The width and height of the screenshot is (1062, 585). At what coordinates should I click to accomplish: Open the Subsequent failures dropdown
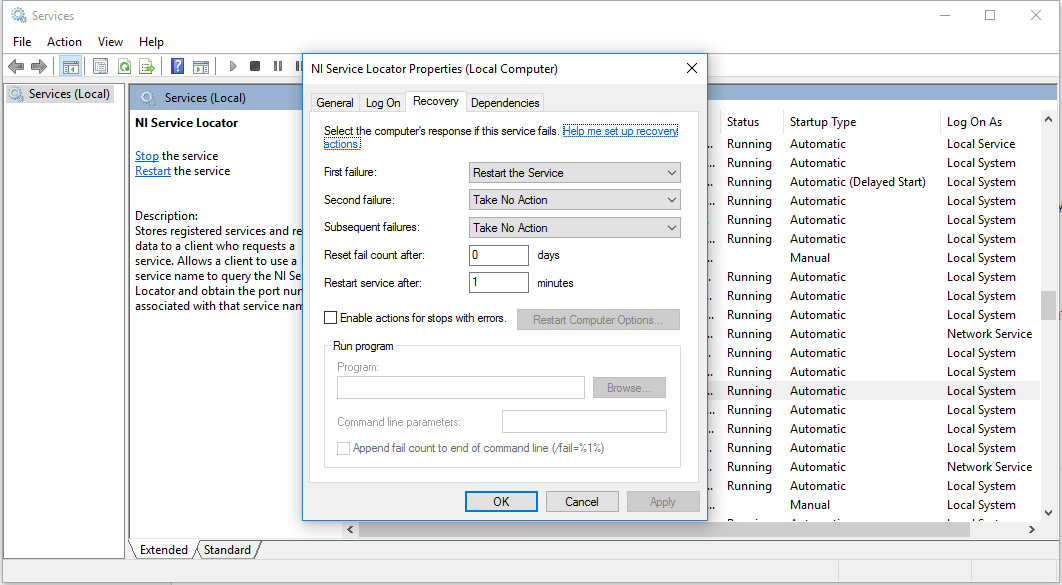574,228
